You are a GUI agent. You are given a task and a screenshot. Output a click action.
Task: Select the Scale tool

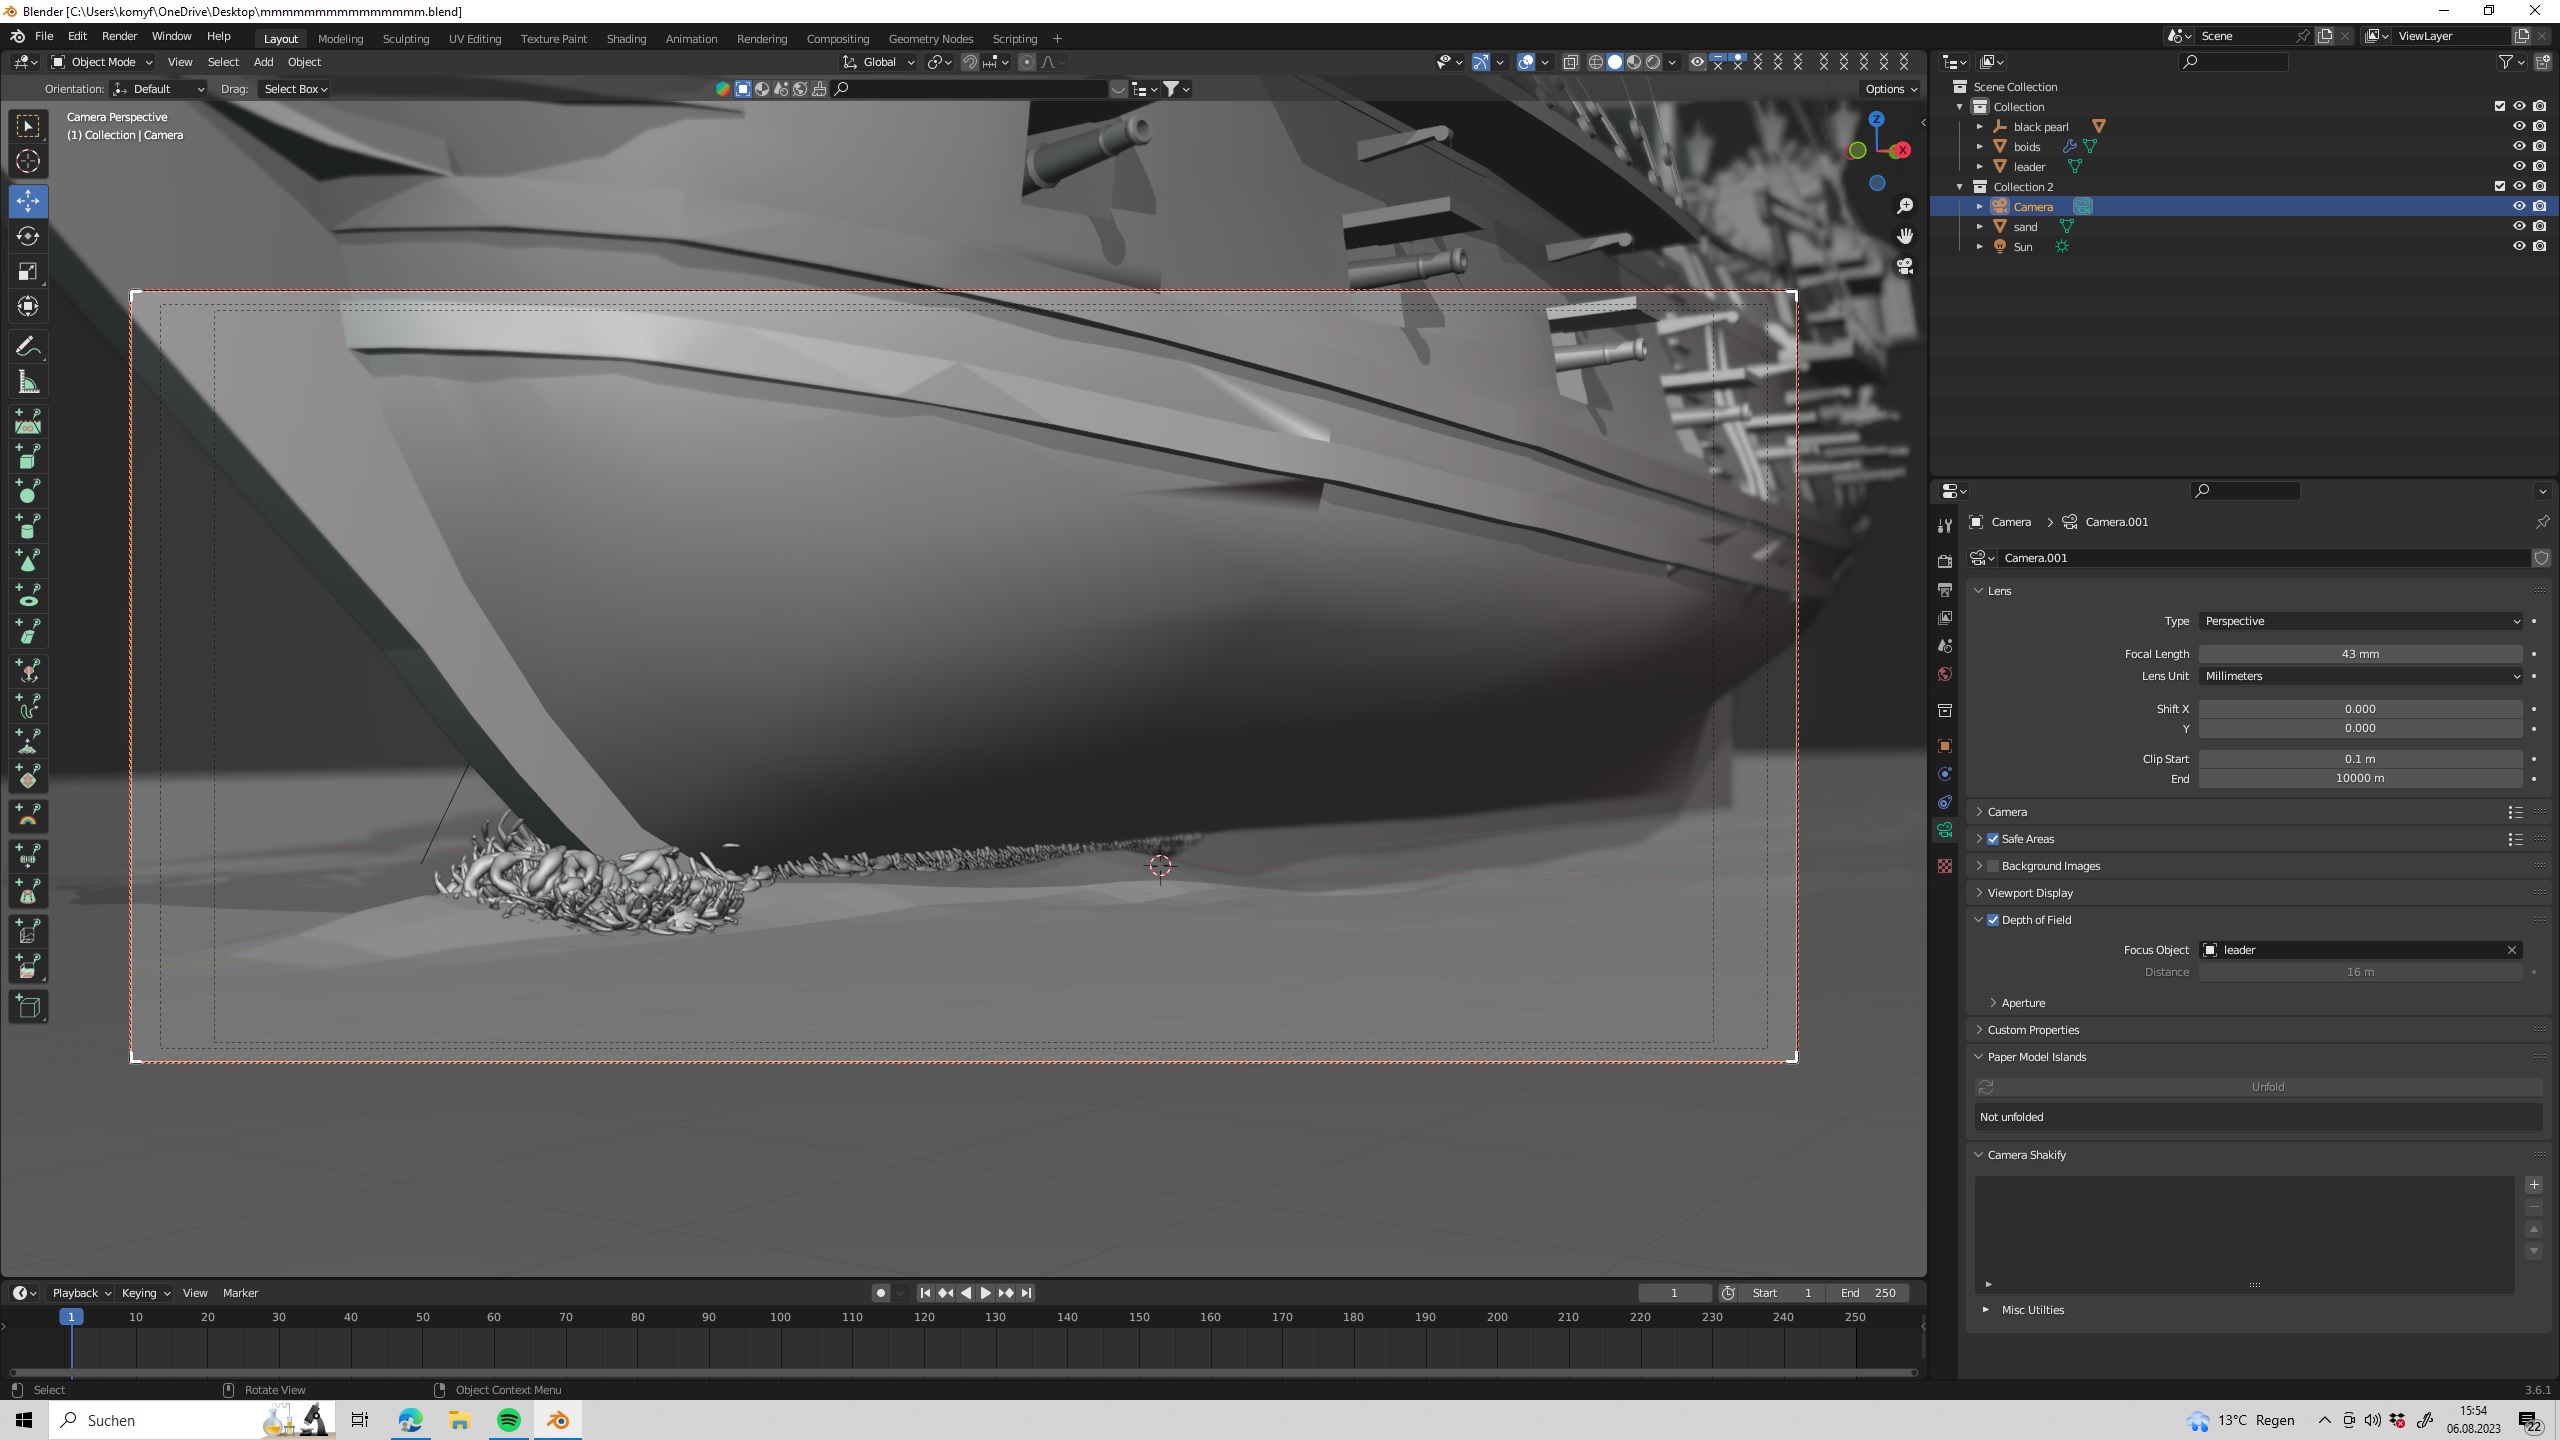pyautogui.click(x=28, y=272)
